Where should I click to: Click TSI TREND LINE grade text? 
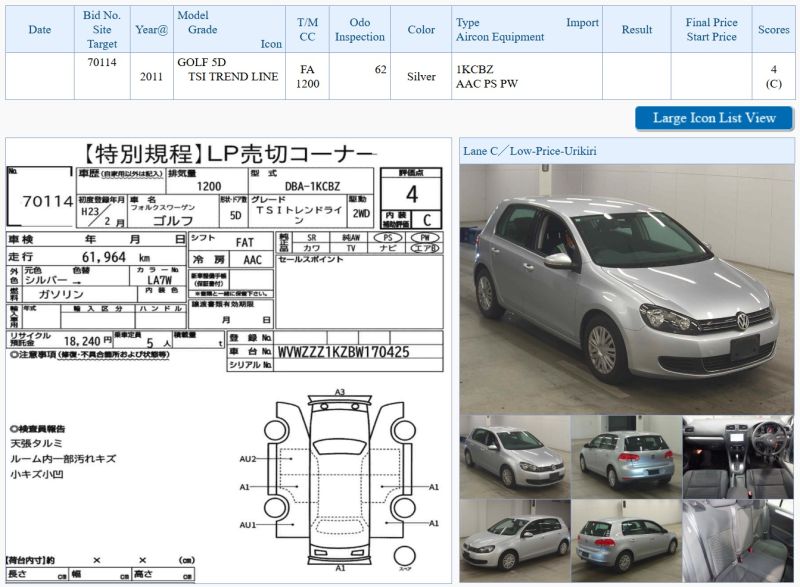tap(233, 76)
